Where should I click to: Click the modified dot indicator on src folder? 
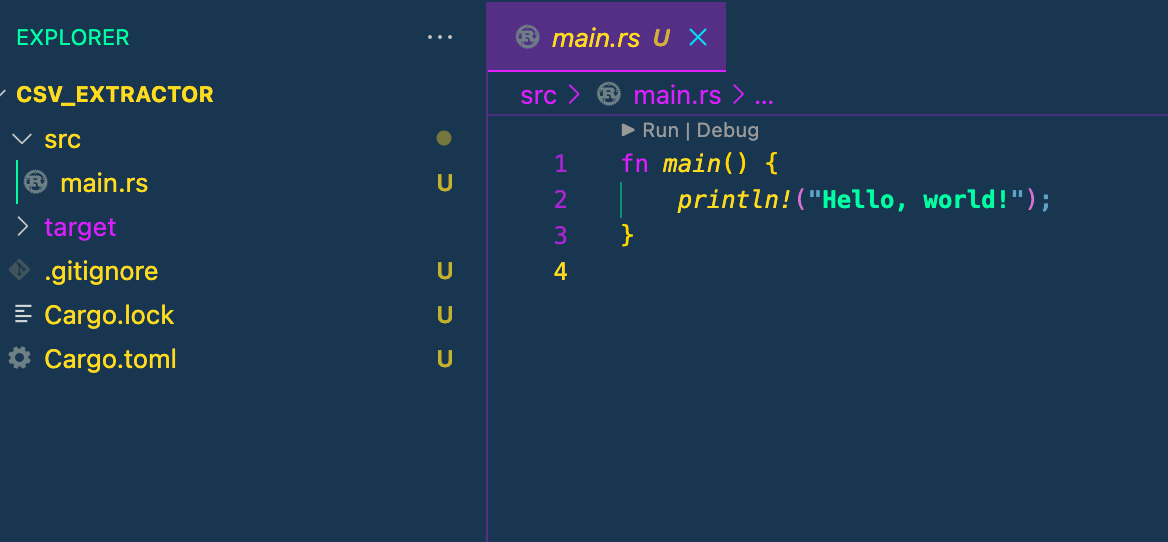[x=444, y=139]
